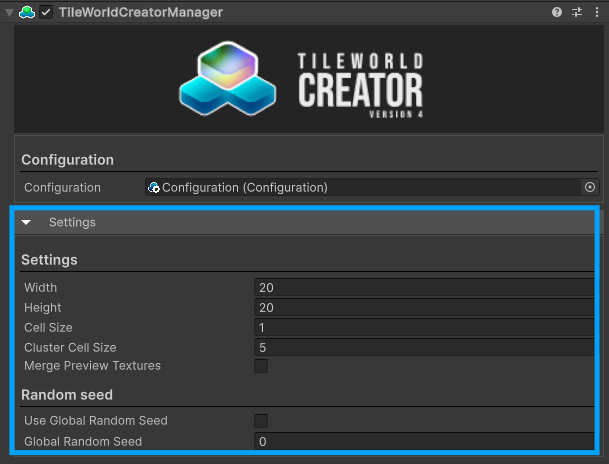The height and width of the screenshot is (464, 609).
Task: Click the Cell Size label
Action: coord(48,328)
